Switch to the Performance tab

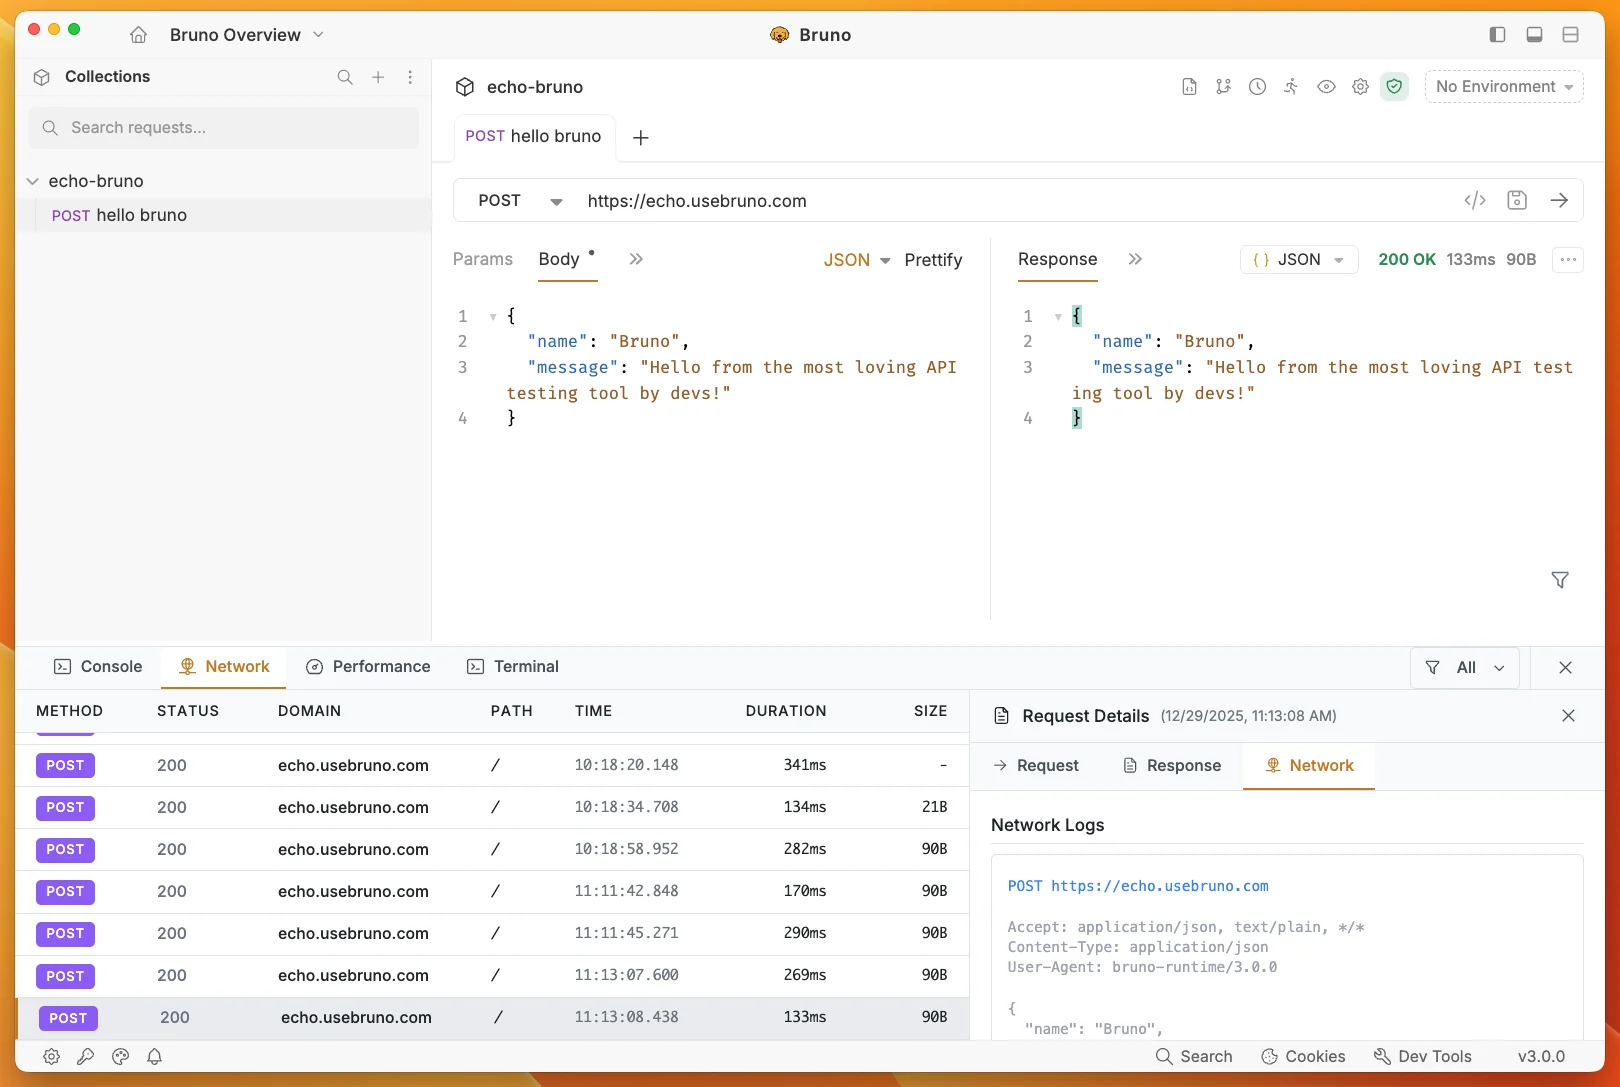click(368, 667)
